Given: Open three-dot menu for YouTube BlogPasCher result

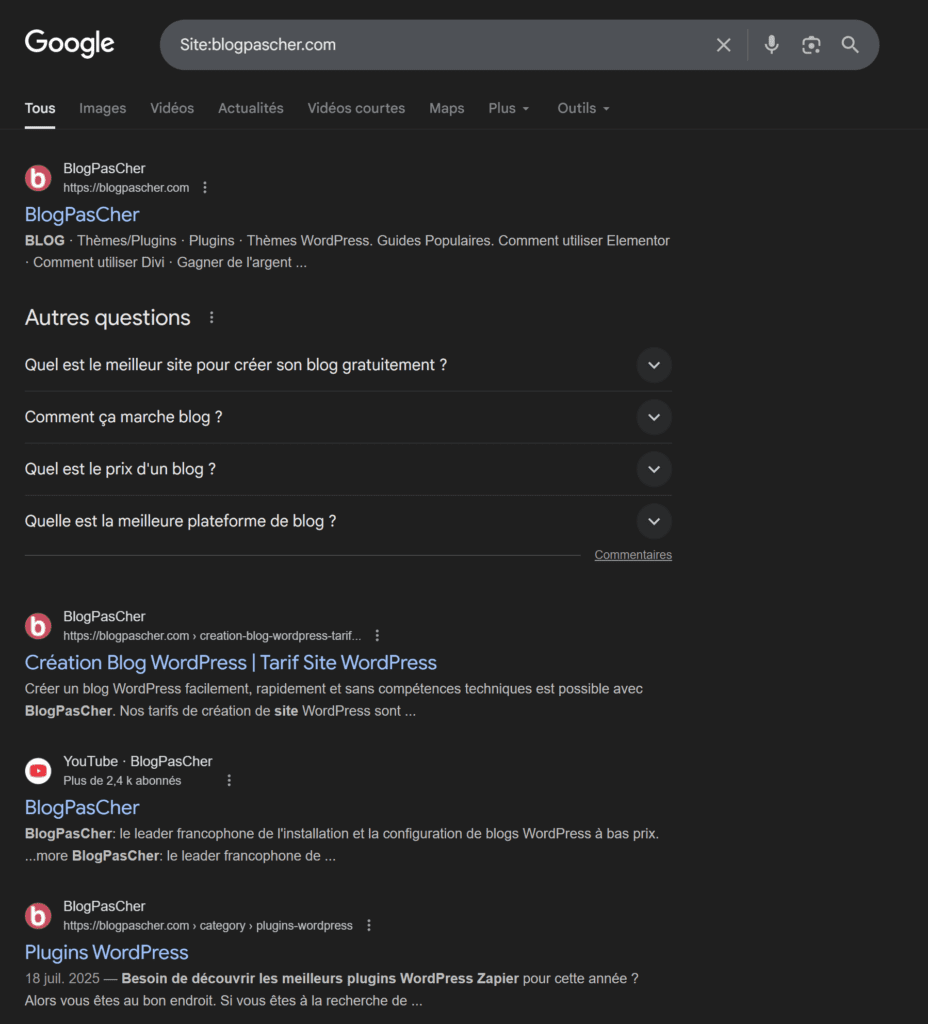Looking at the screenshot, I should click(229, 781).
